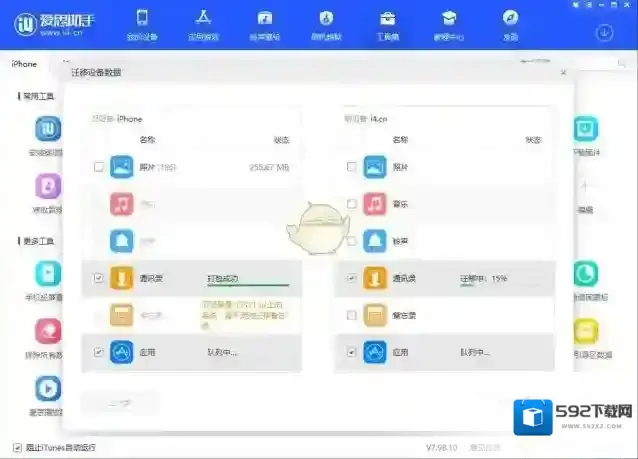Toggle 阻止iTunes自动运行 checkbox at bottom
638x459 pixels.
click(x=17, y=447)
